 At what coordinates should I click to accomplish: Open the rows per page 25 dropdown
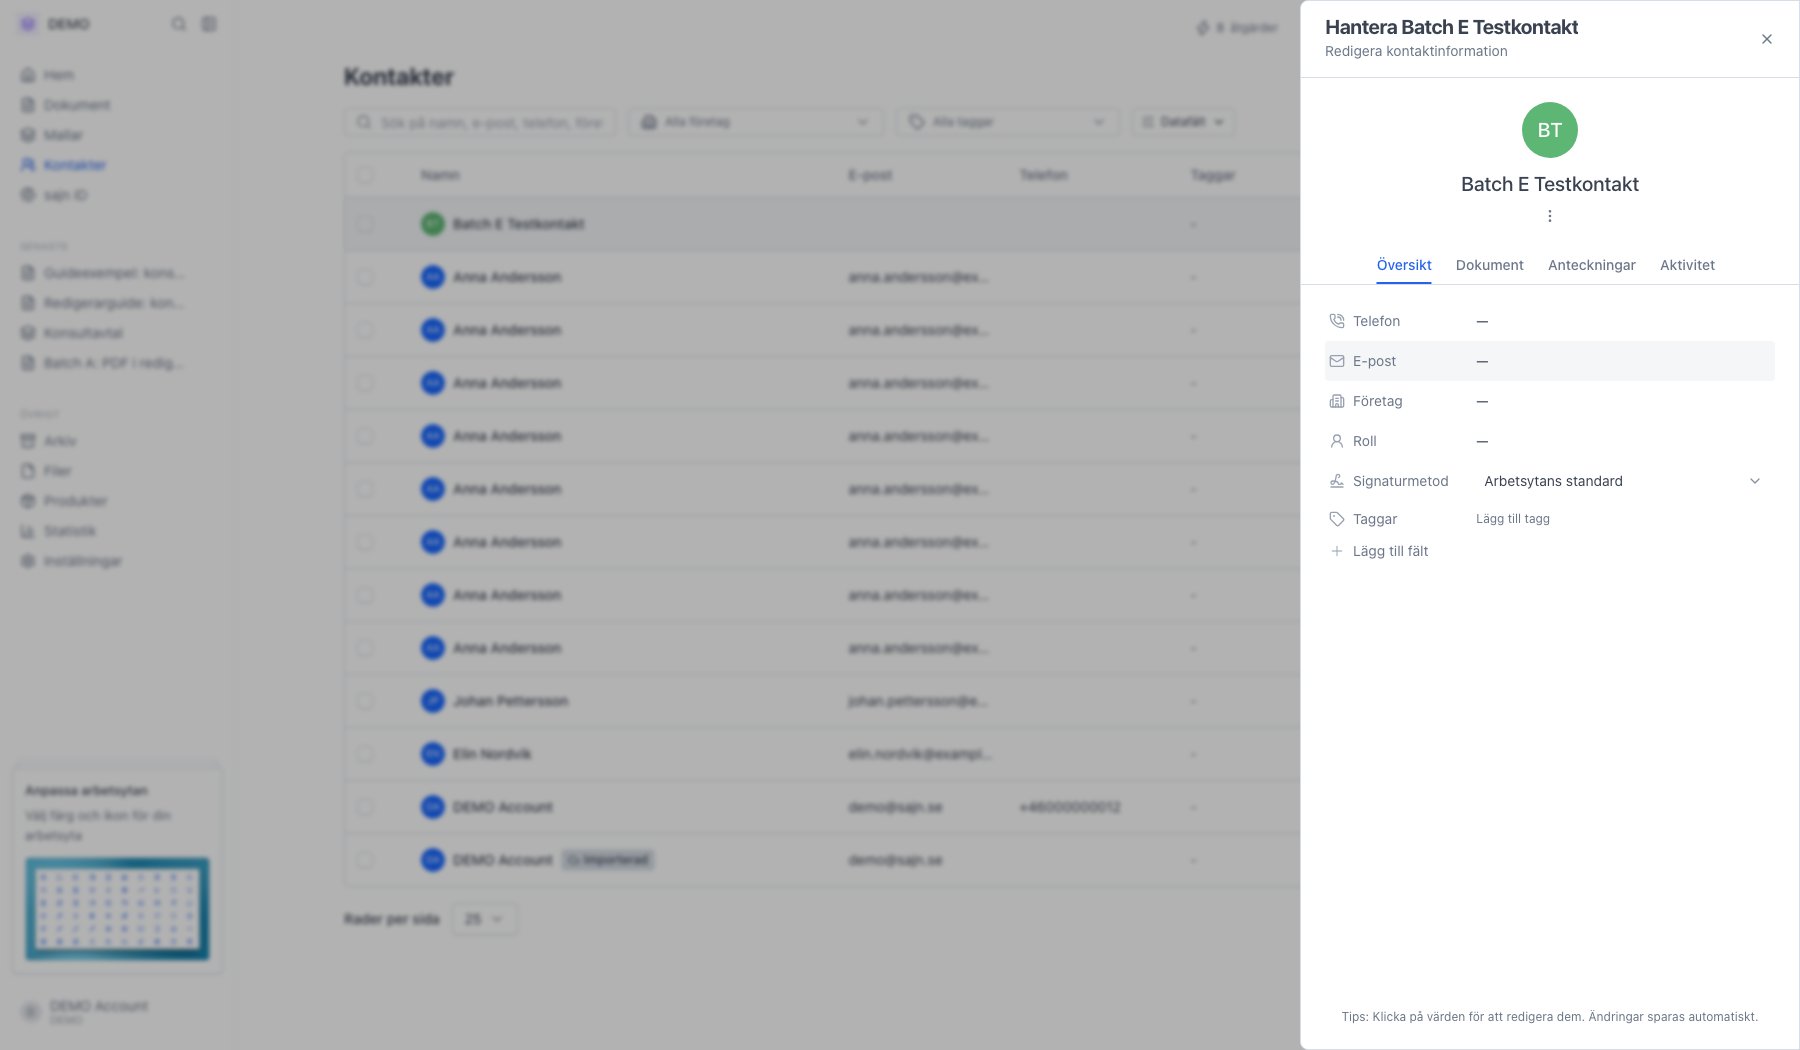pyautogui.click(x=484, y=919)
